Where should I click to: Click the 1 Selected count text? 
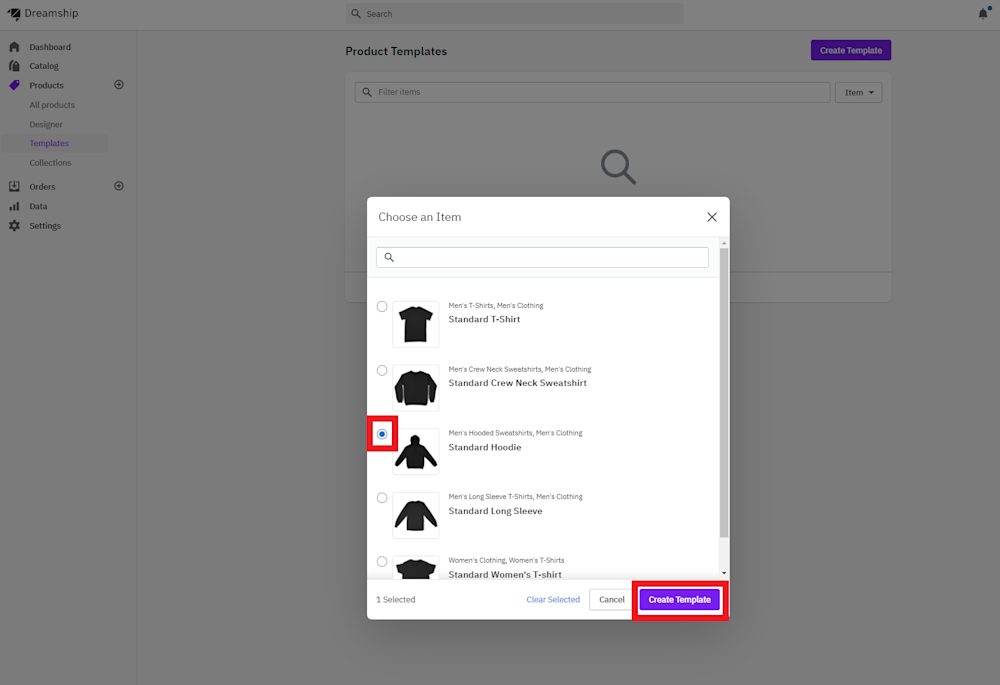click(x=395, y=600)
